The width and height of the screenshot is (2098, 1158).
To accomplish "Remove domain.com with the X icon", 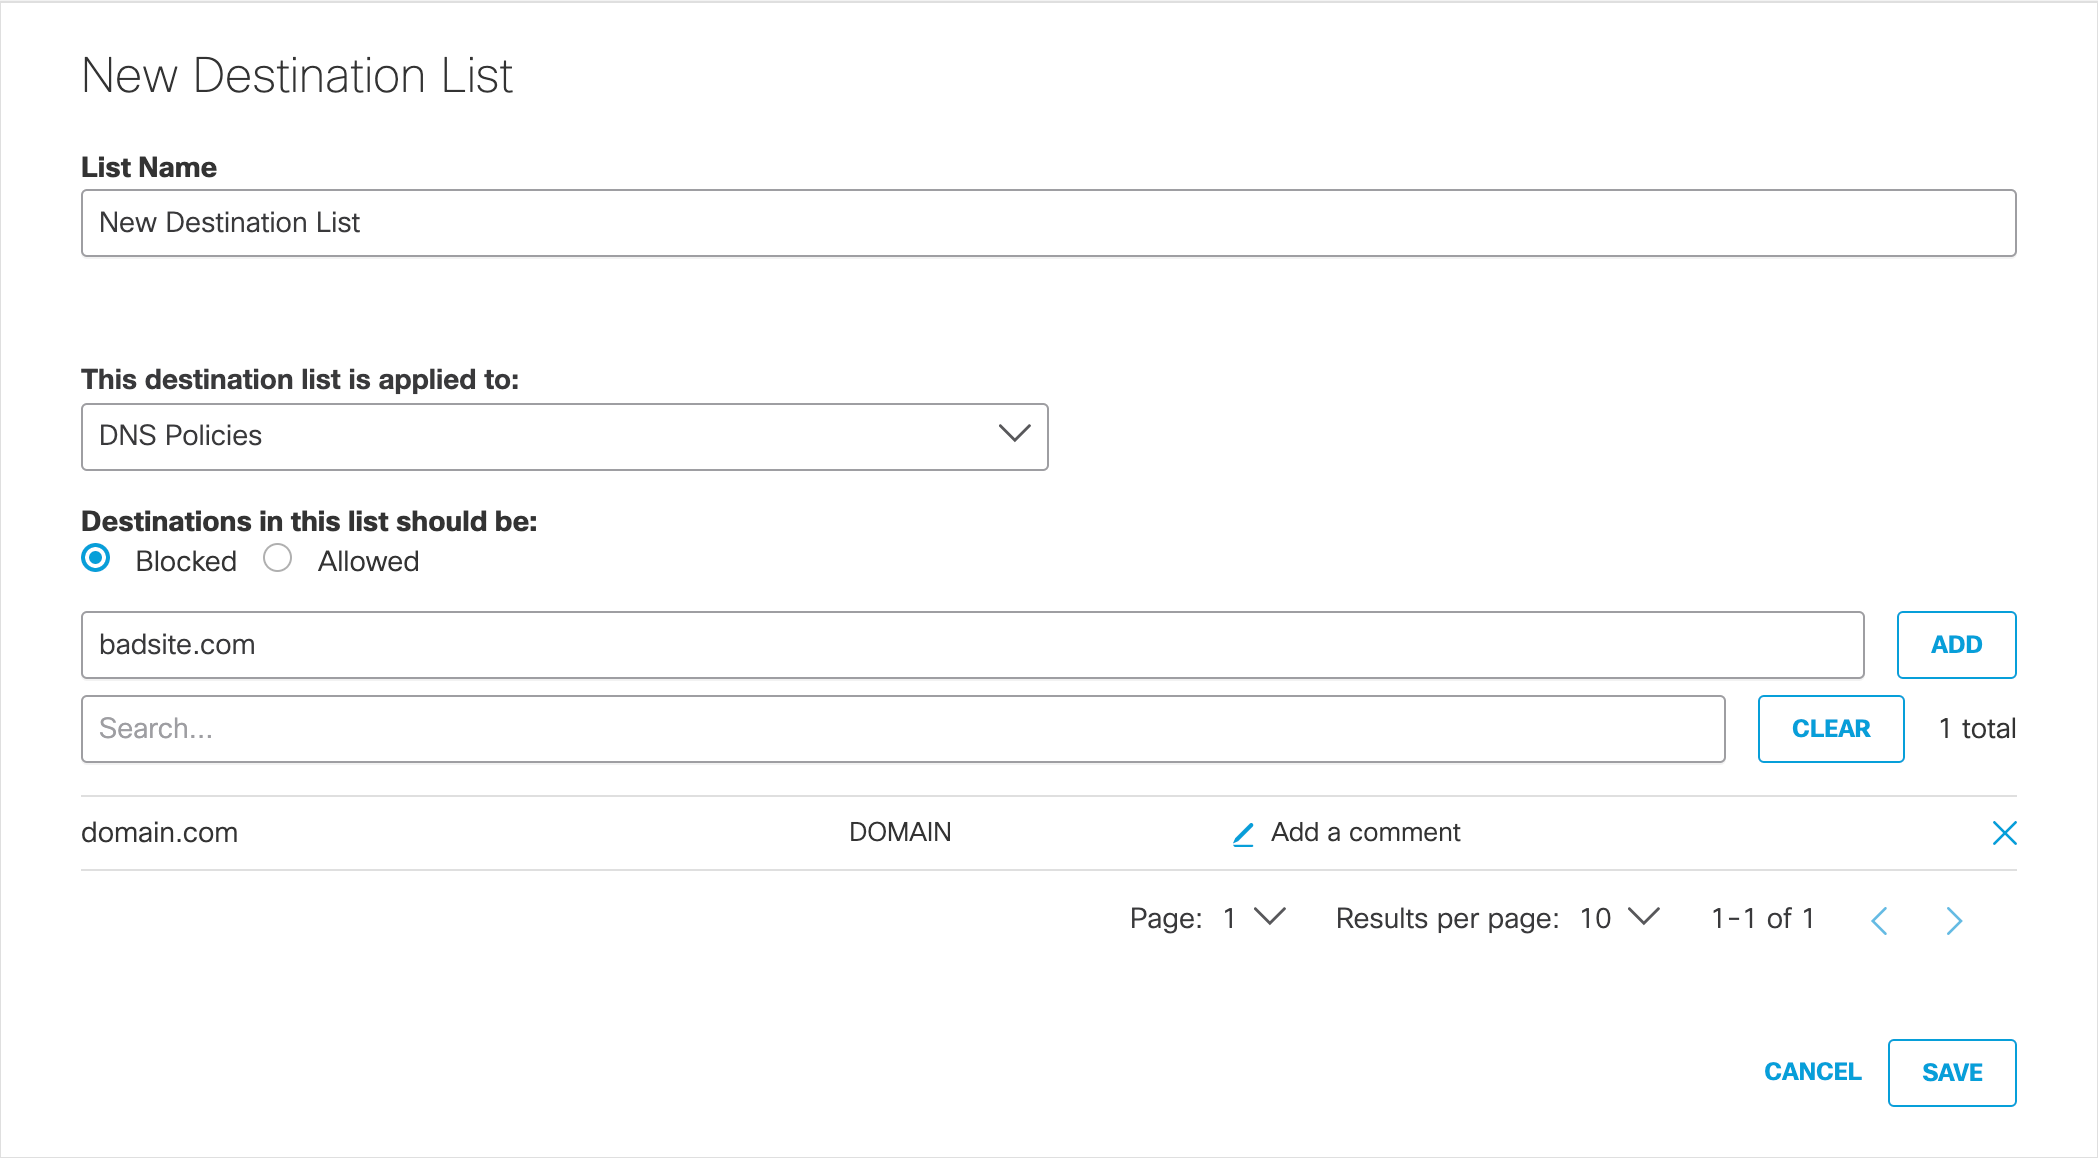I will pos(2004,833).
